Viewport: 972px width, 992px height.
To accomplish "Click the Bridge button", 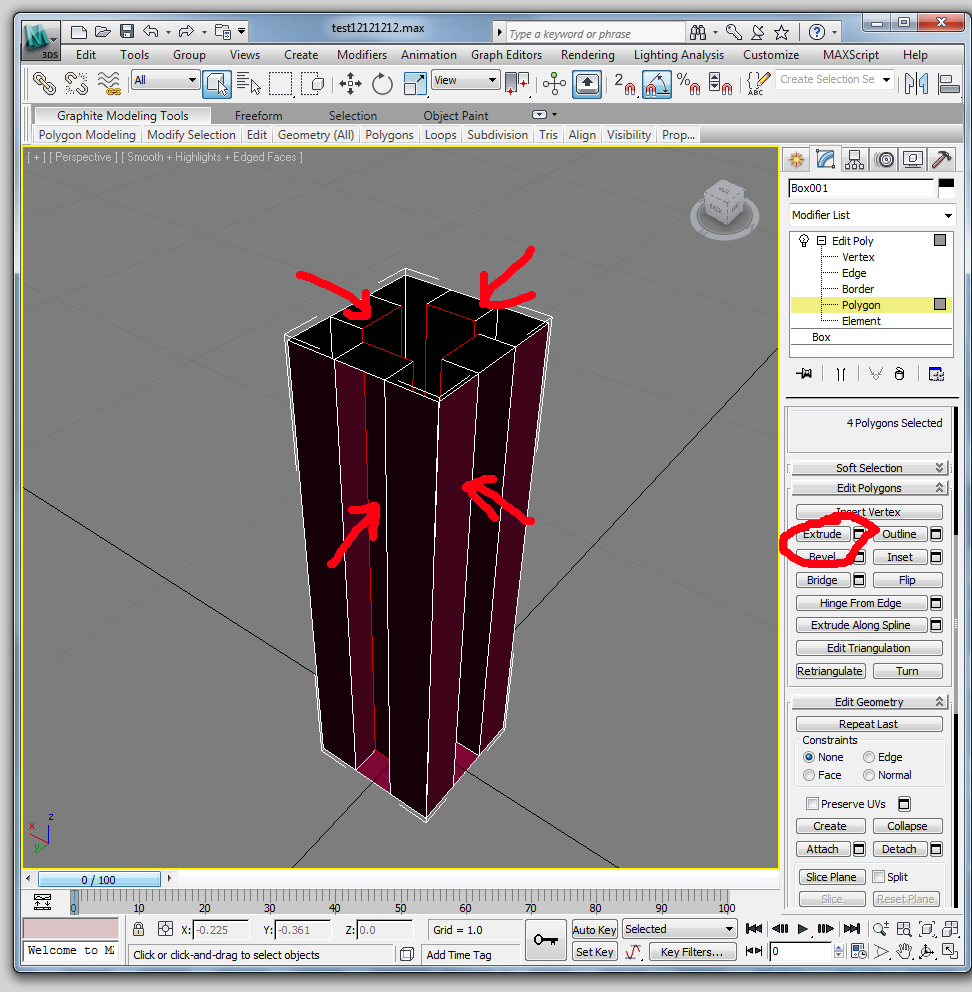I will (822, 580).
